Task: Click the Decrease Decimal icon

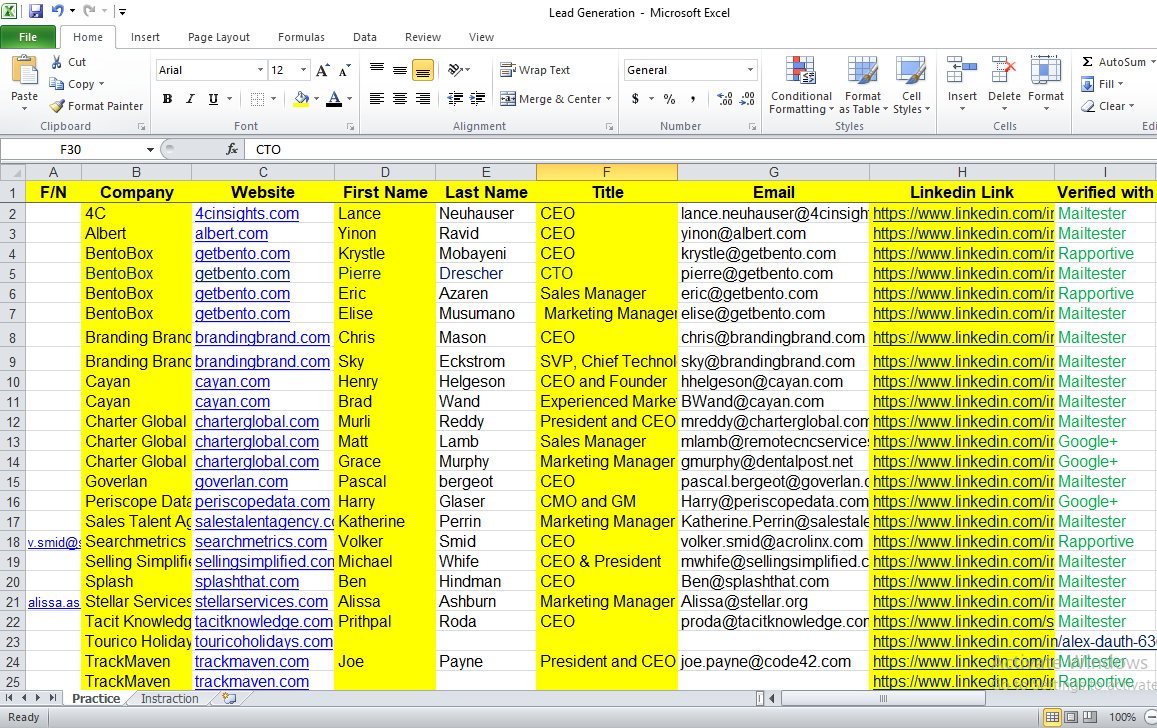Action: (747, 99)
